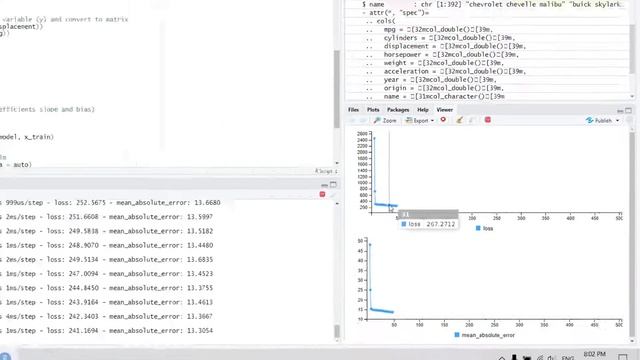Viewport: 640px width, 360px height.
Task: Toggle the loss legend series
Action: tap(484, 229)
